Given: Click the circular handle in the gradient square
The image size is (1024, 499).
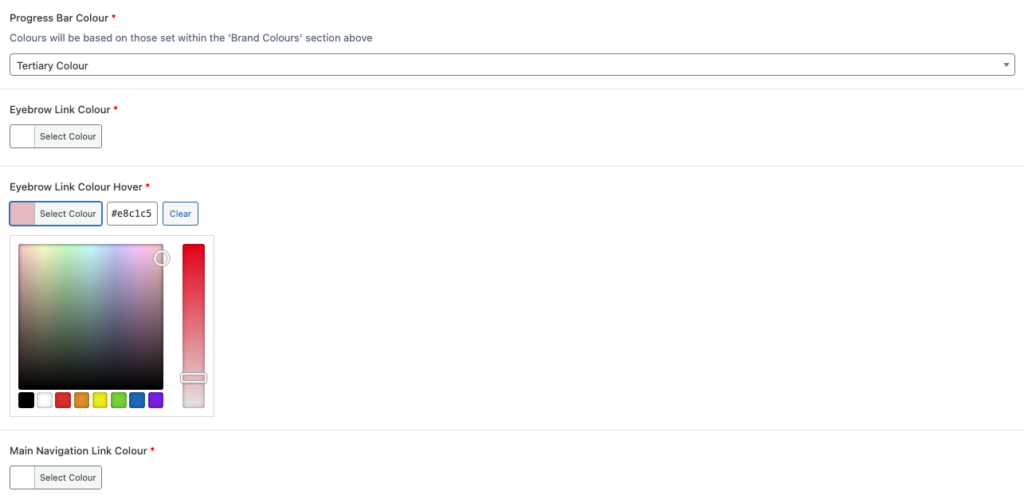Looking at the screenshot, I should [x=161, y=258].
